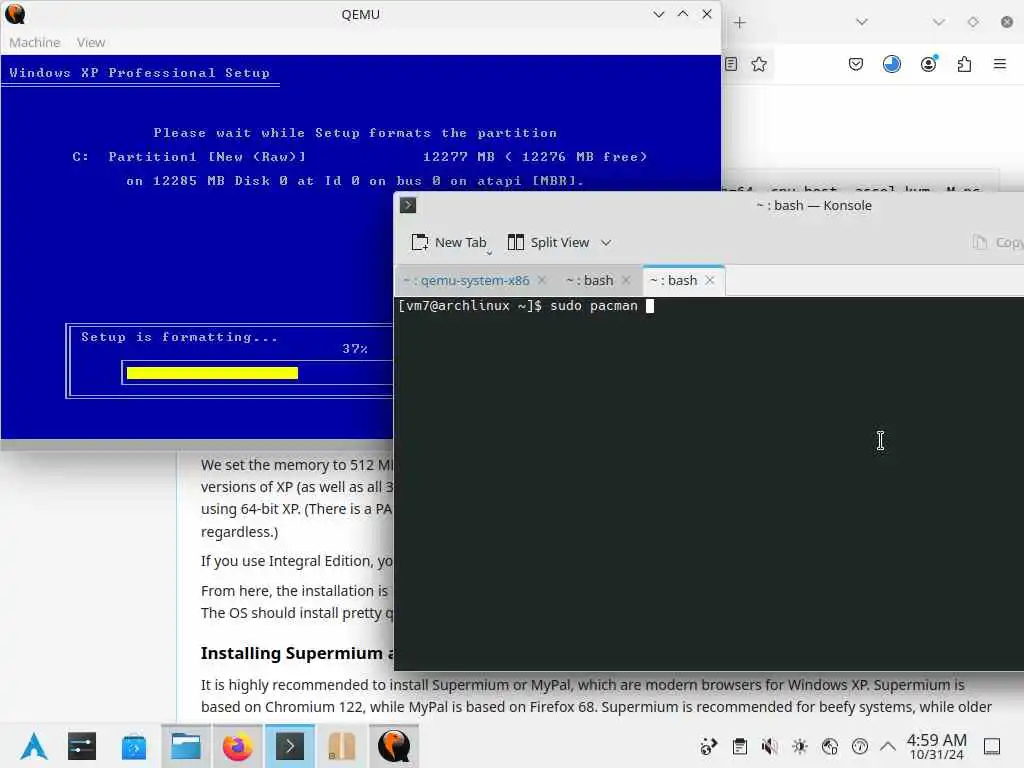The width and height of the screenshot is (1024, 768).
Task: Click the 'From here, the installation is' line
Action: [x=295, y=591]
